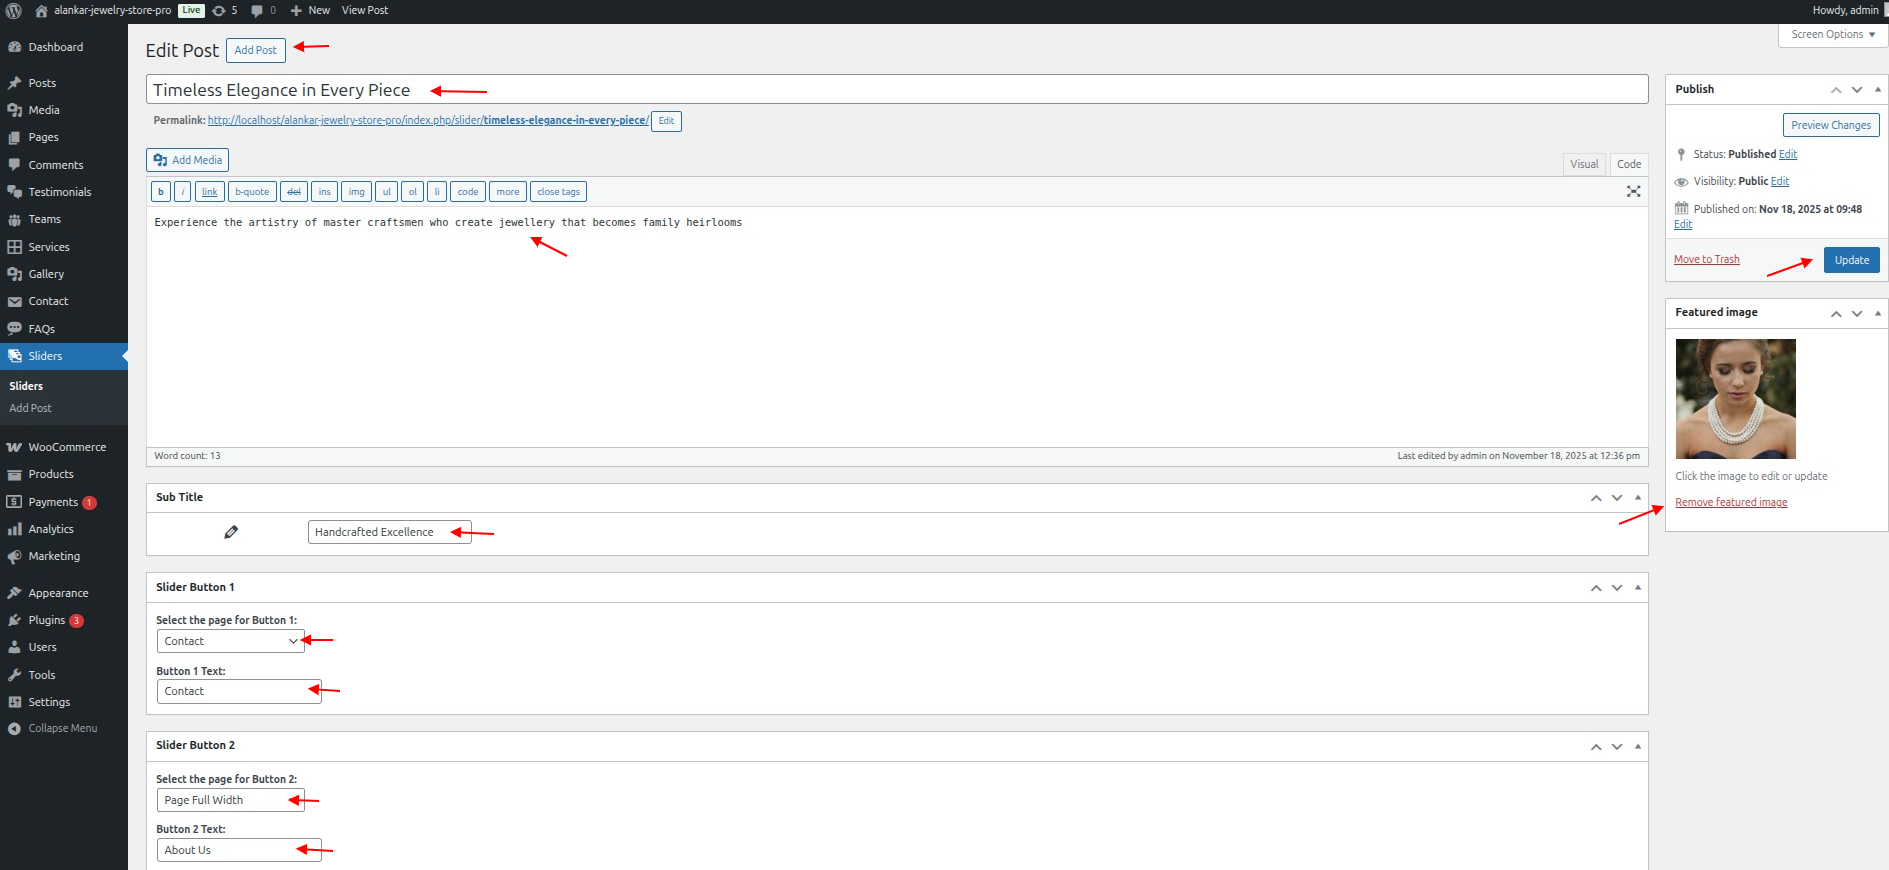Viewport: 1889px width, 870px height.
Task: Open the Button 1 page dropdown
Action: [231, 641]
